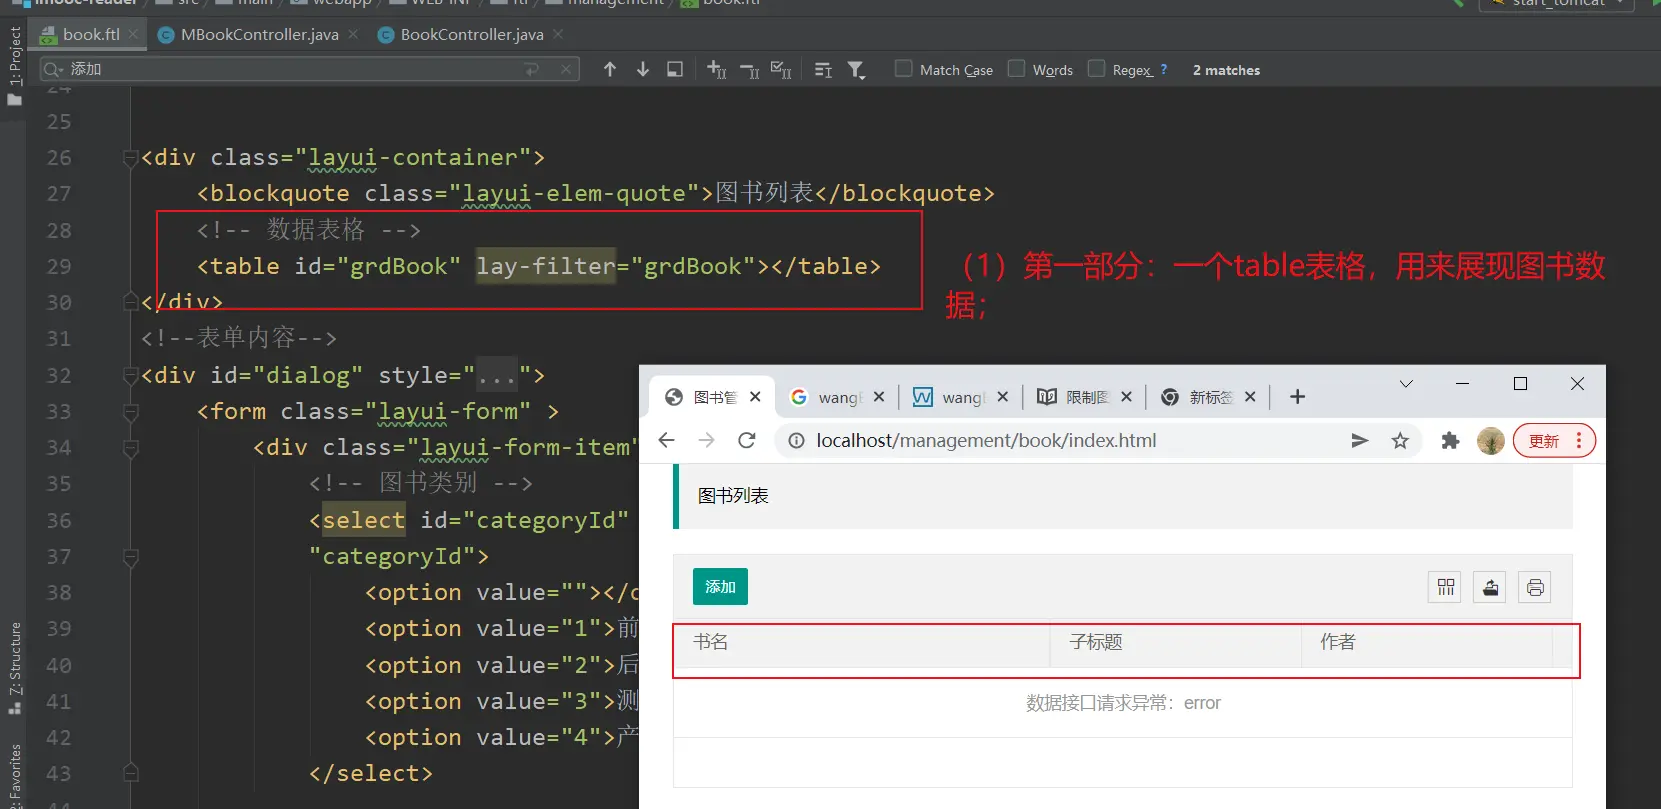The width and height of the screenshot is (1661, 809).
Task: Bookmark this page with star icon
Action: tap(1400, 440)
